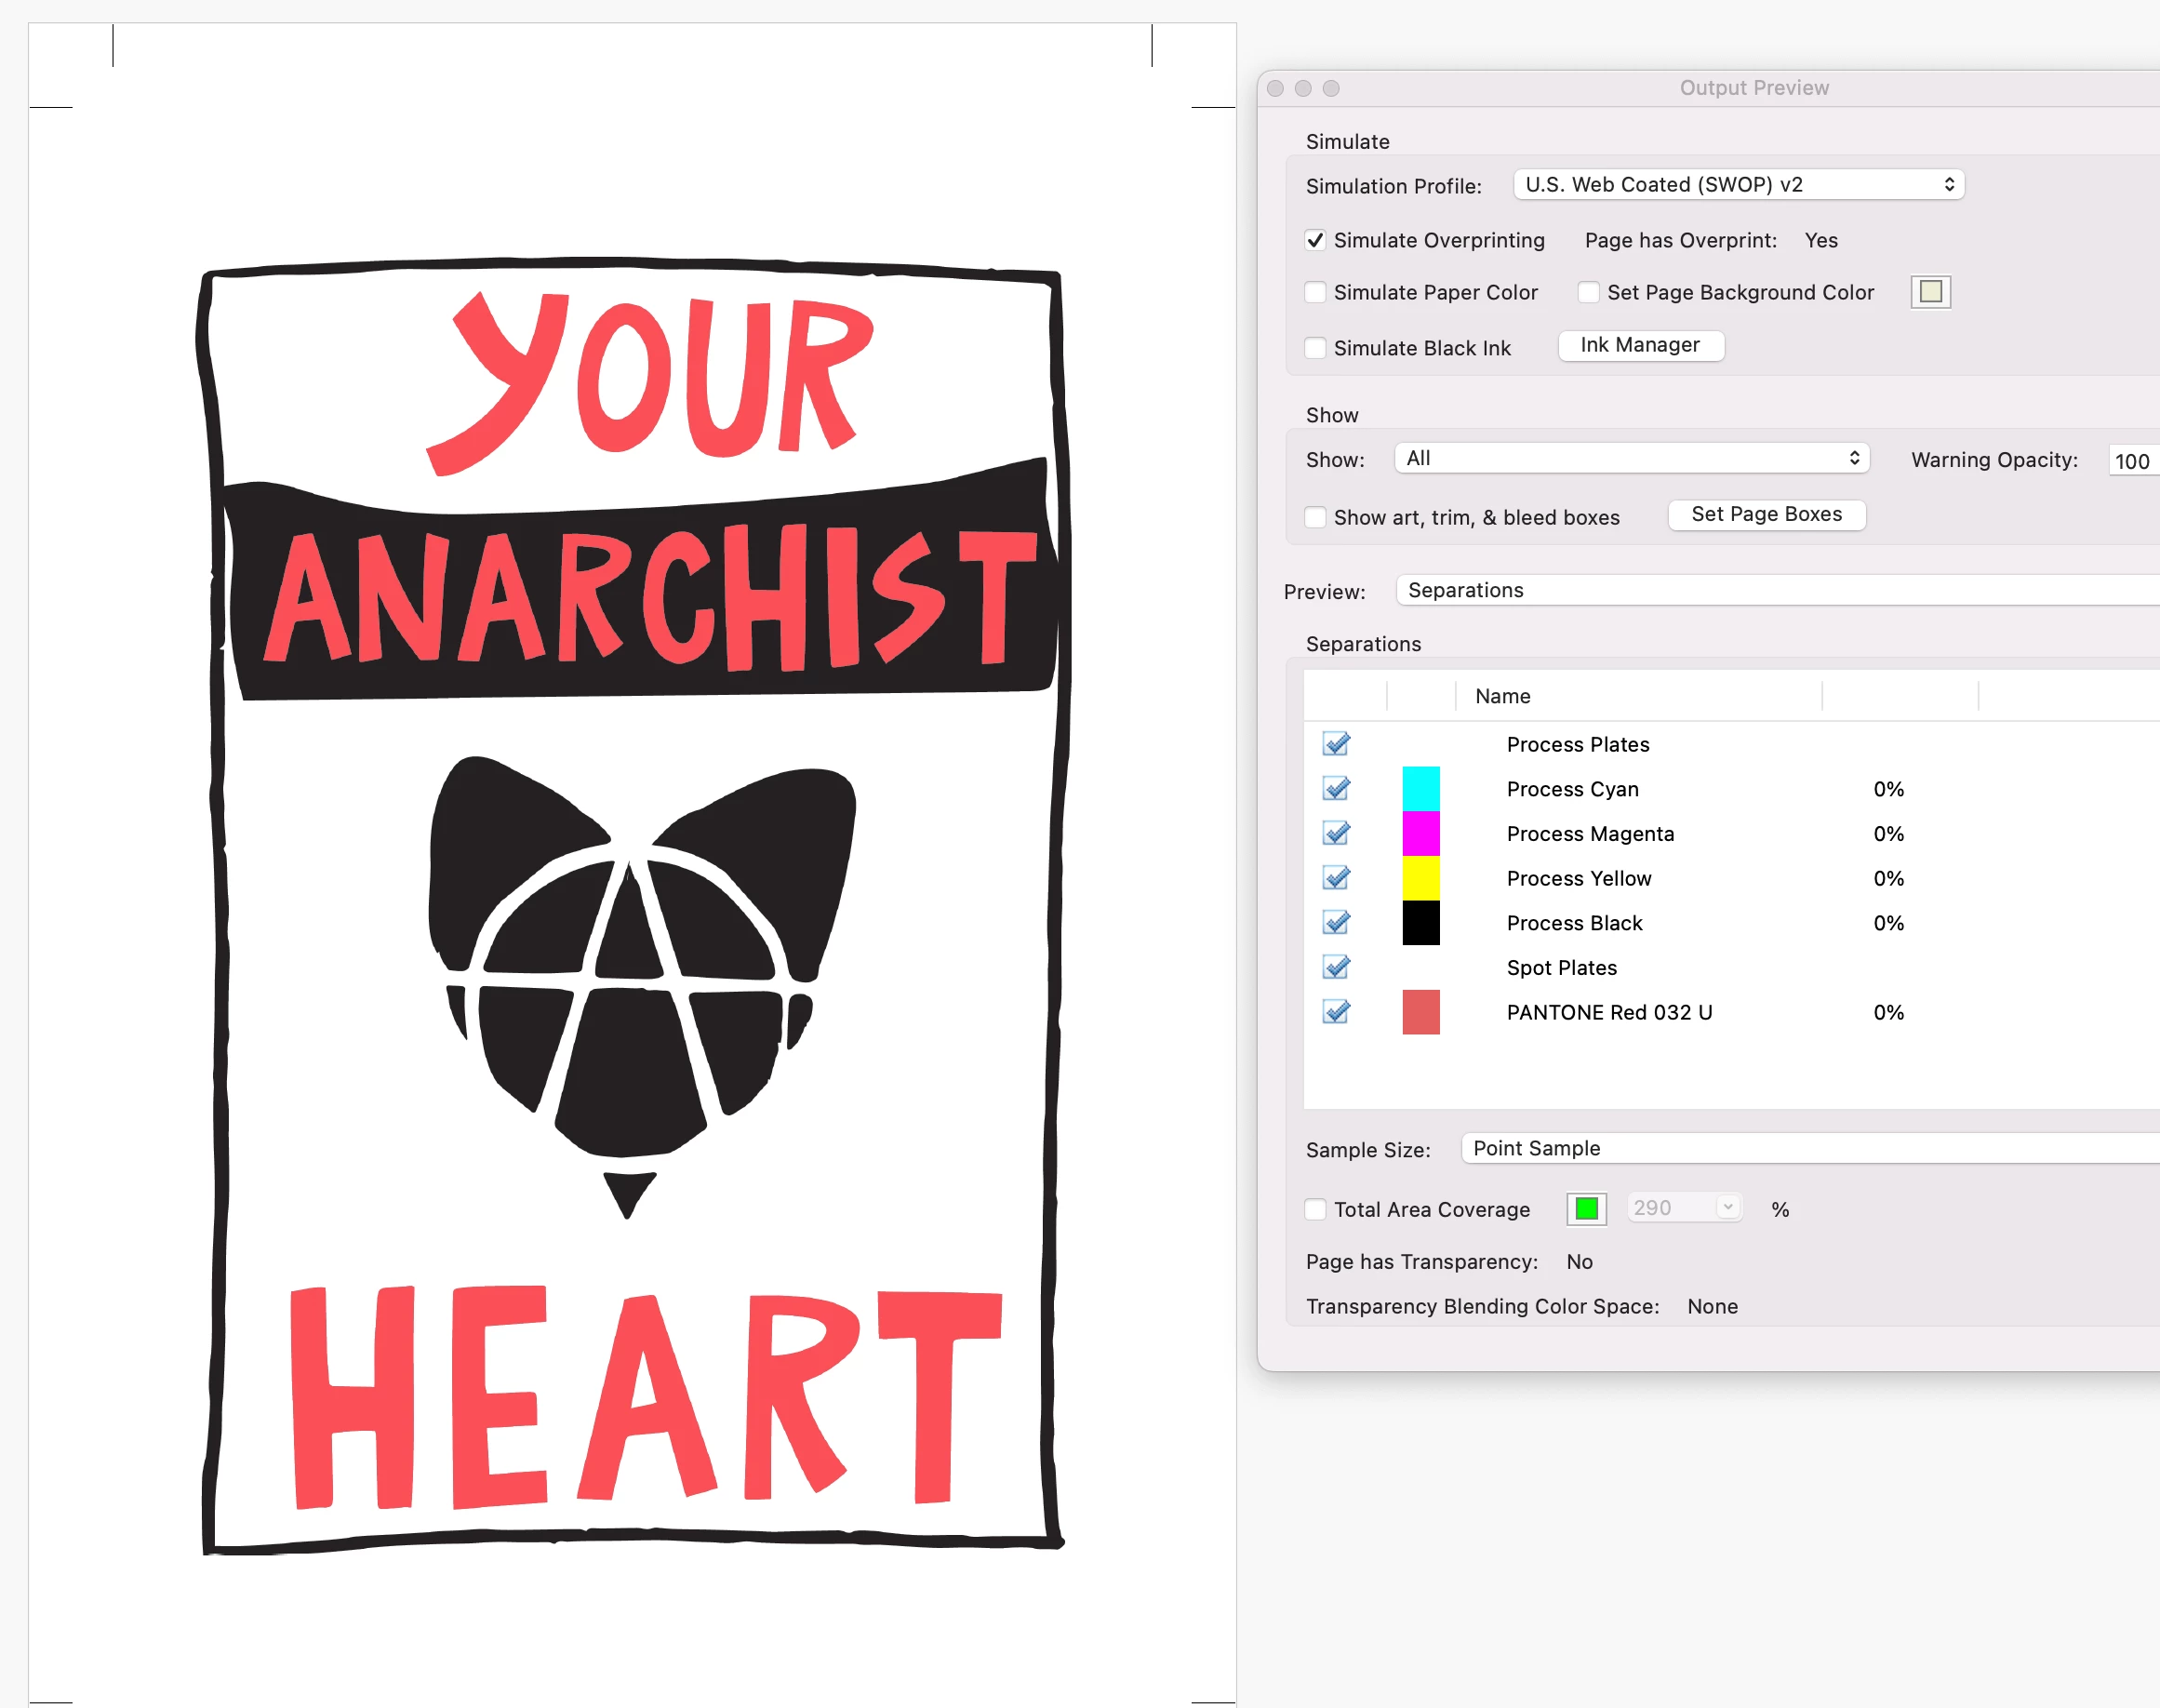
Task: Click the Set Page Boxes button
Action: (1766, 515)
